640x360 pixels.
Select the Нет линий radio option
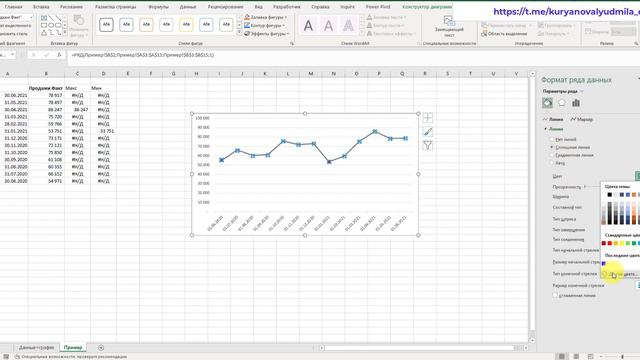(551, 139)
